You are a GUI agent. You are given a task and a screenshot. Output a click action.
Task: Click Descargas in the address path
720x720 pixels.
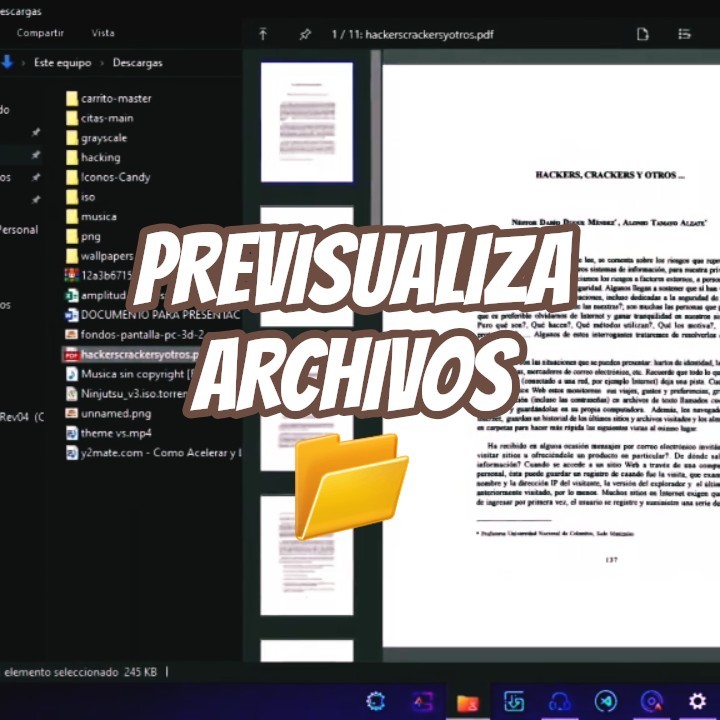tap(138, 63)
